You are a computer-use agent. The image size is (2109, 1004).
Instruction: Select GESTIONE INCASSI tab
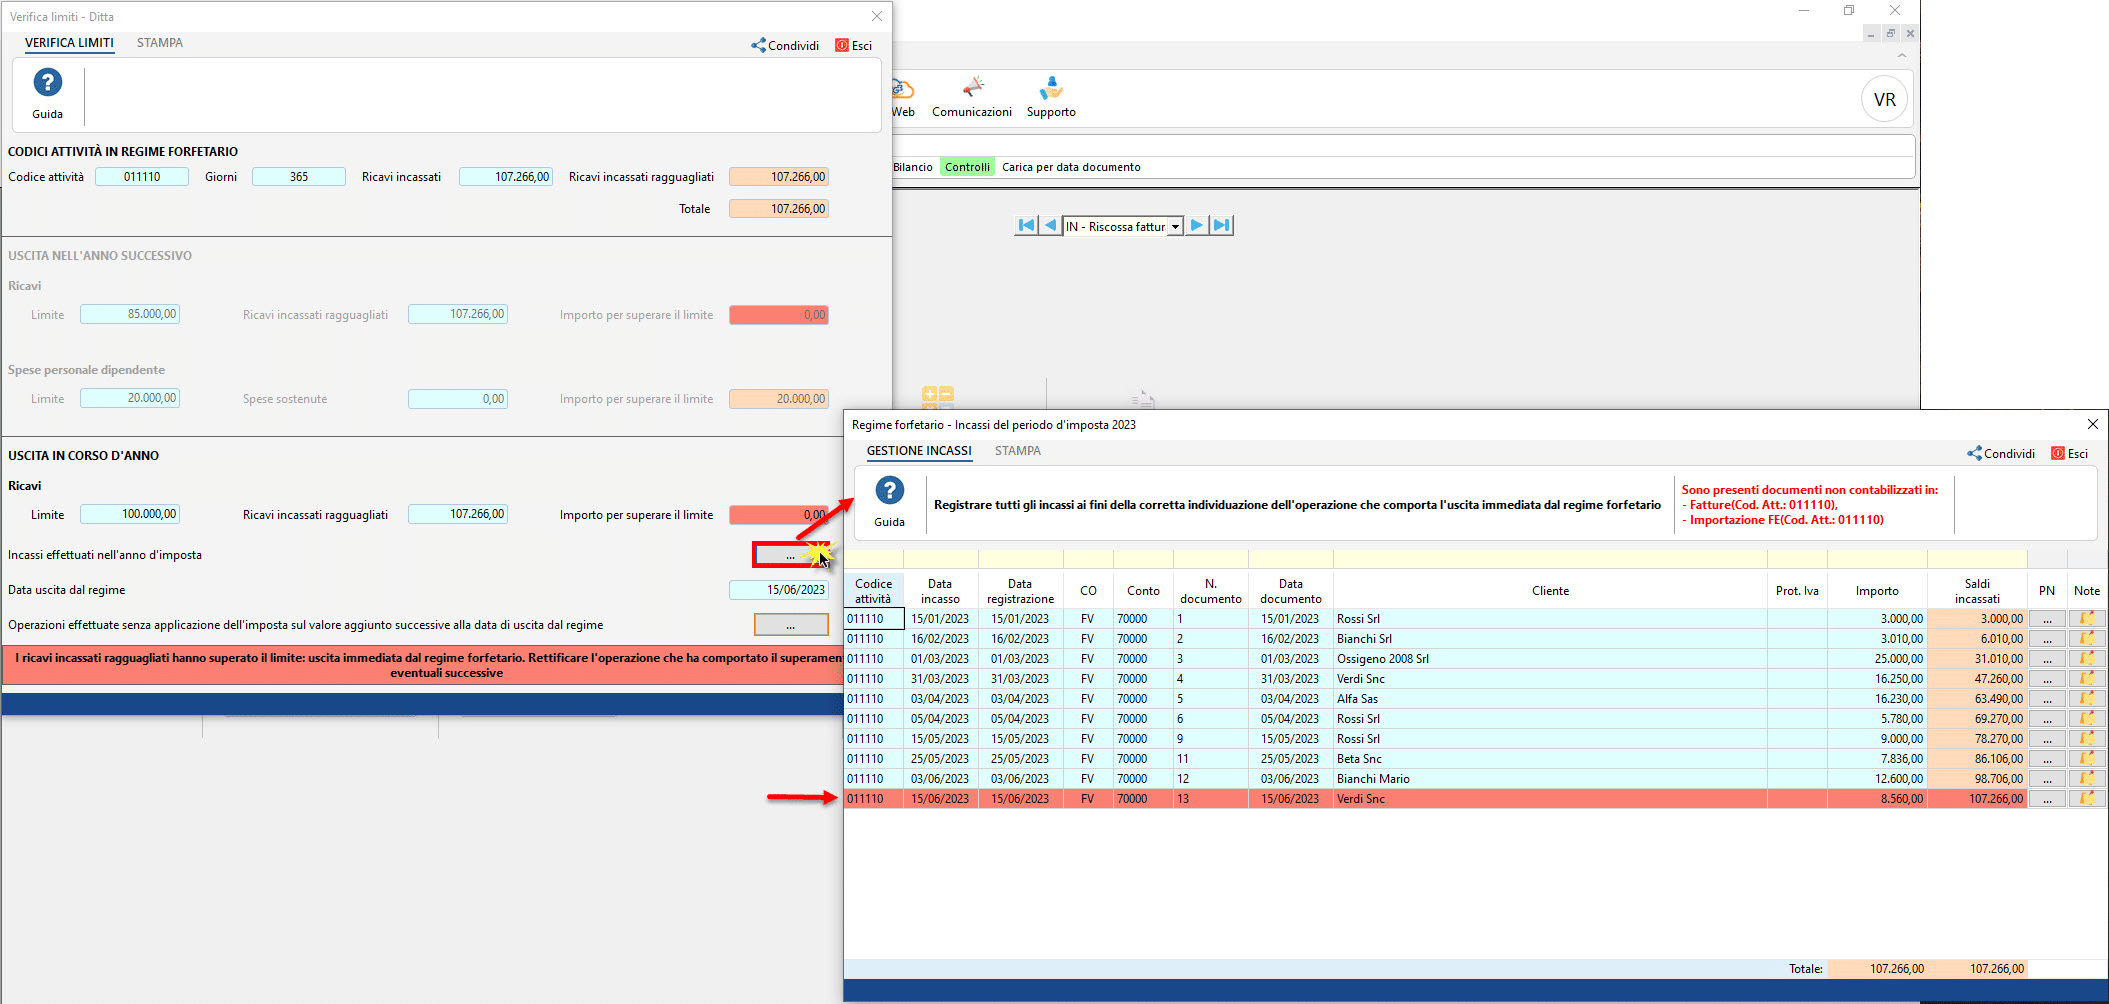tap(919, 451)
